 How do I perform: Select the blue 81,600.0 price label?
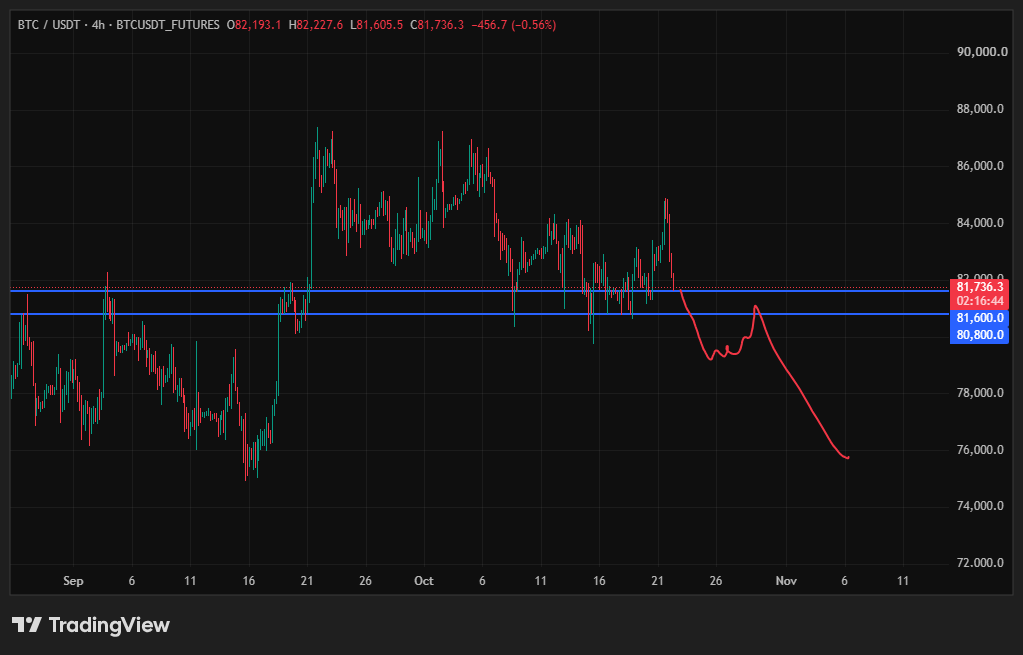[x=979, y=318]
